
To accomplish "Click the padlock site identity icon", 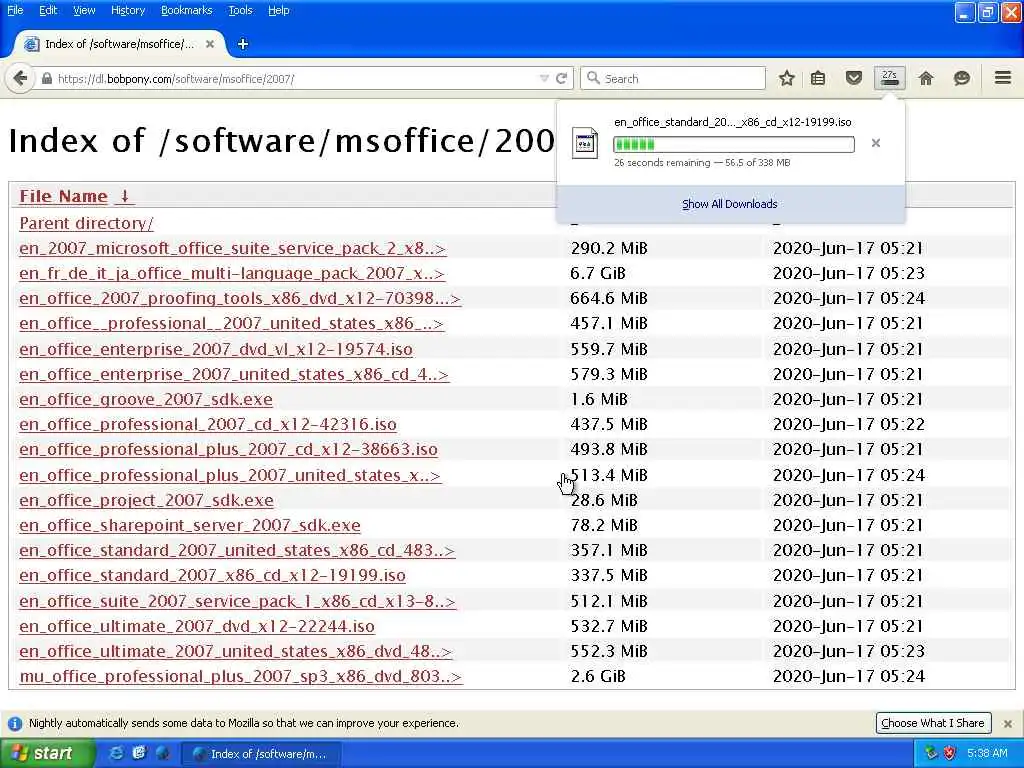I will coord(46,78).
